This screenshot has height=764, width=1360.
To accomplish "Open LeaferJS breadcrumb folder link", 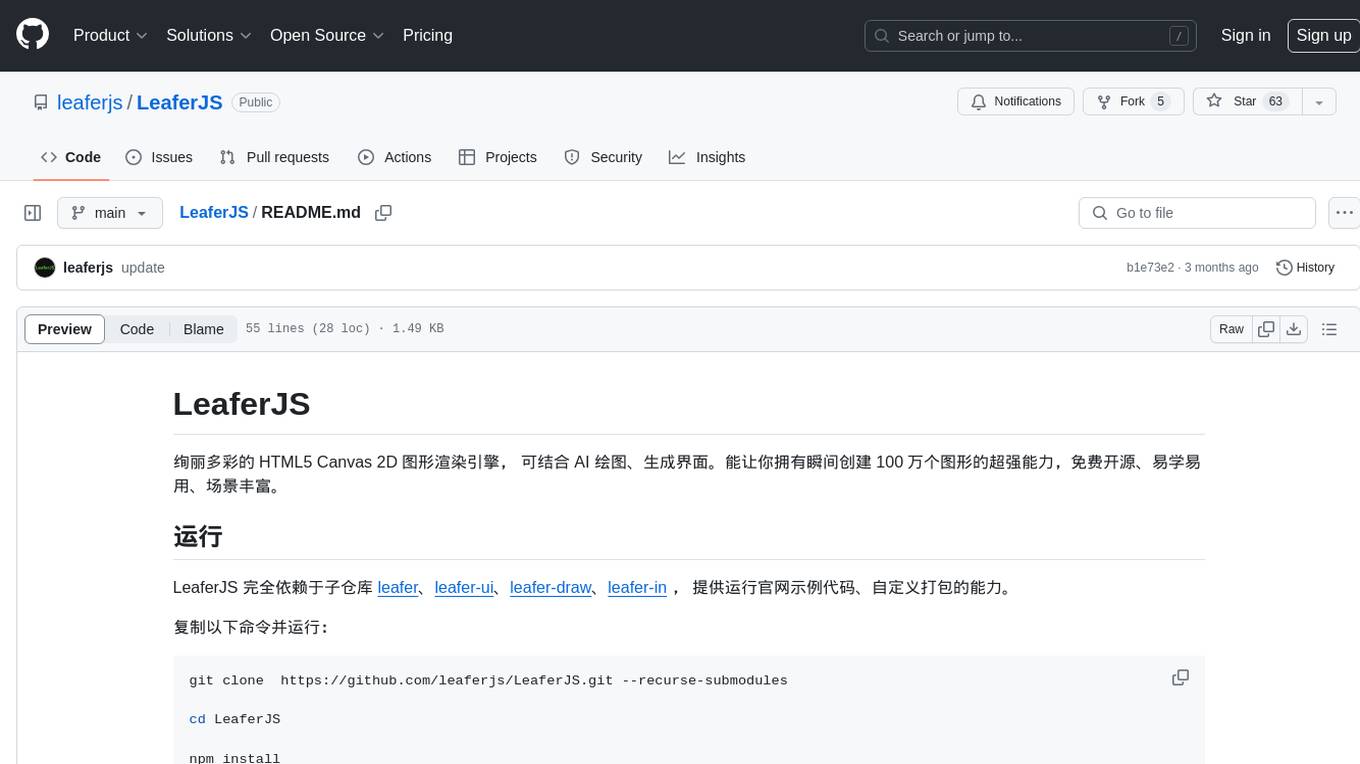I will 214,212.
